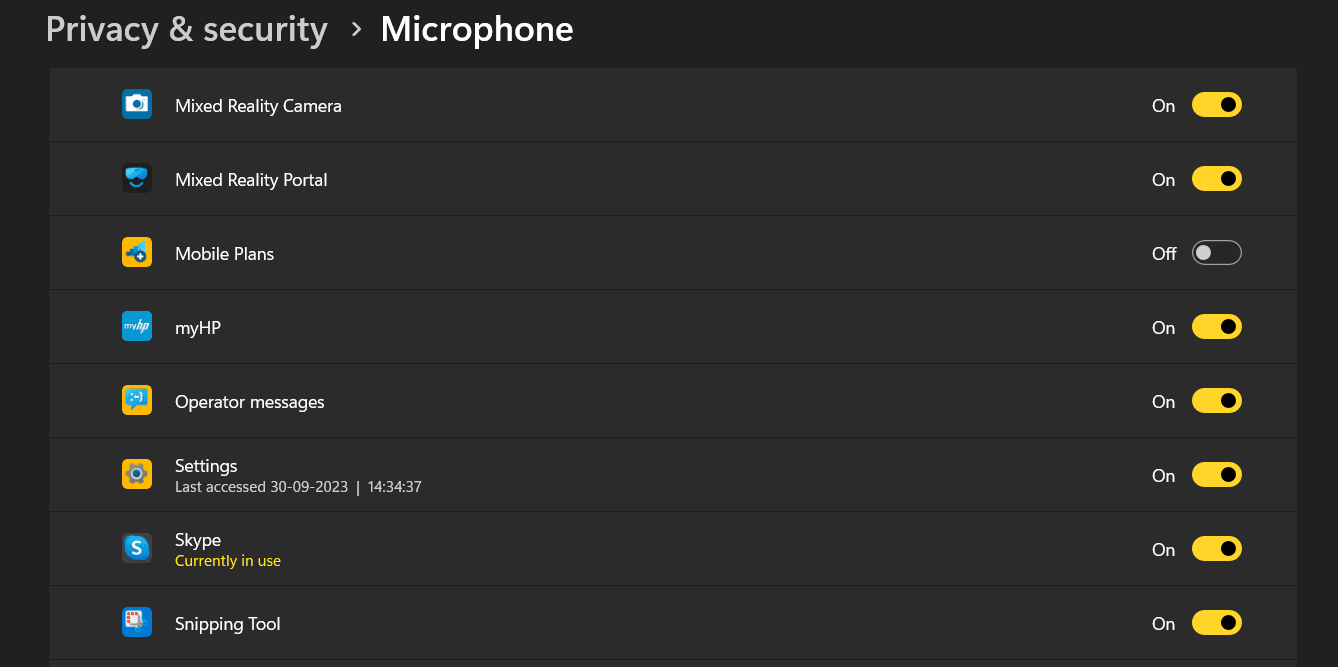This screenshot has height=667, width=1338.
Task: Click the Operator messages app icon
Action: coord(137,400)
